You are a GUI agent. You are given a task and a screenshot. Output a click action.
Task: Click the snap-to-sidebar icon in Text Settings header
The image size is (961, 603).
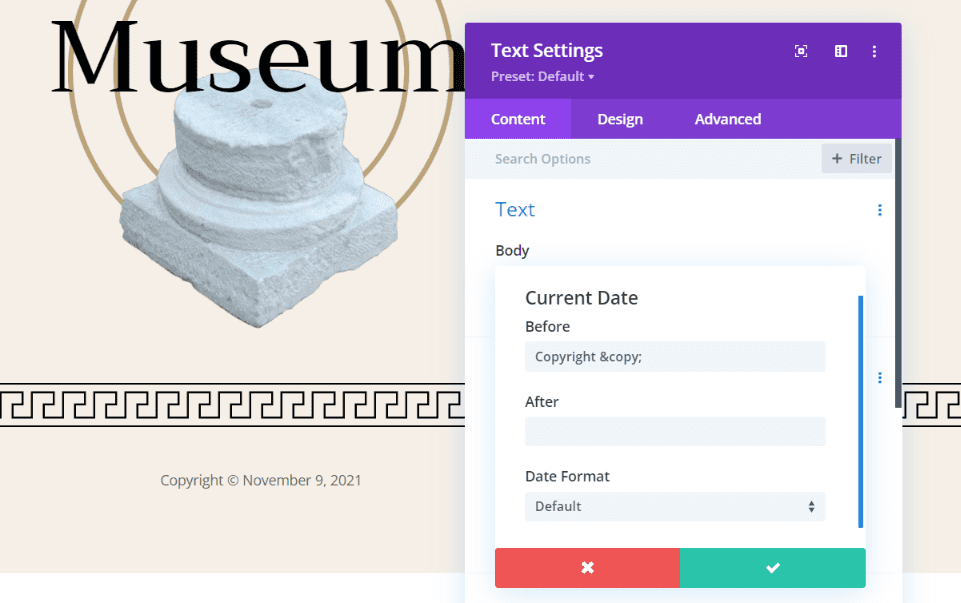click(x=841, y=51)
